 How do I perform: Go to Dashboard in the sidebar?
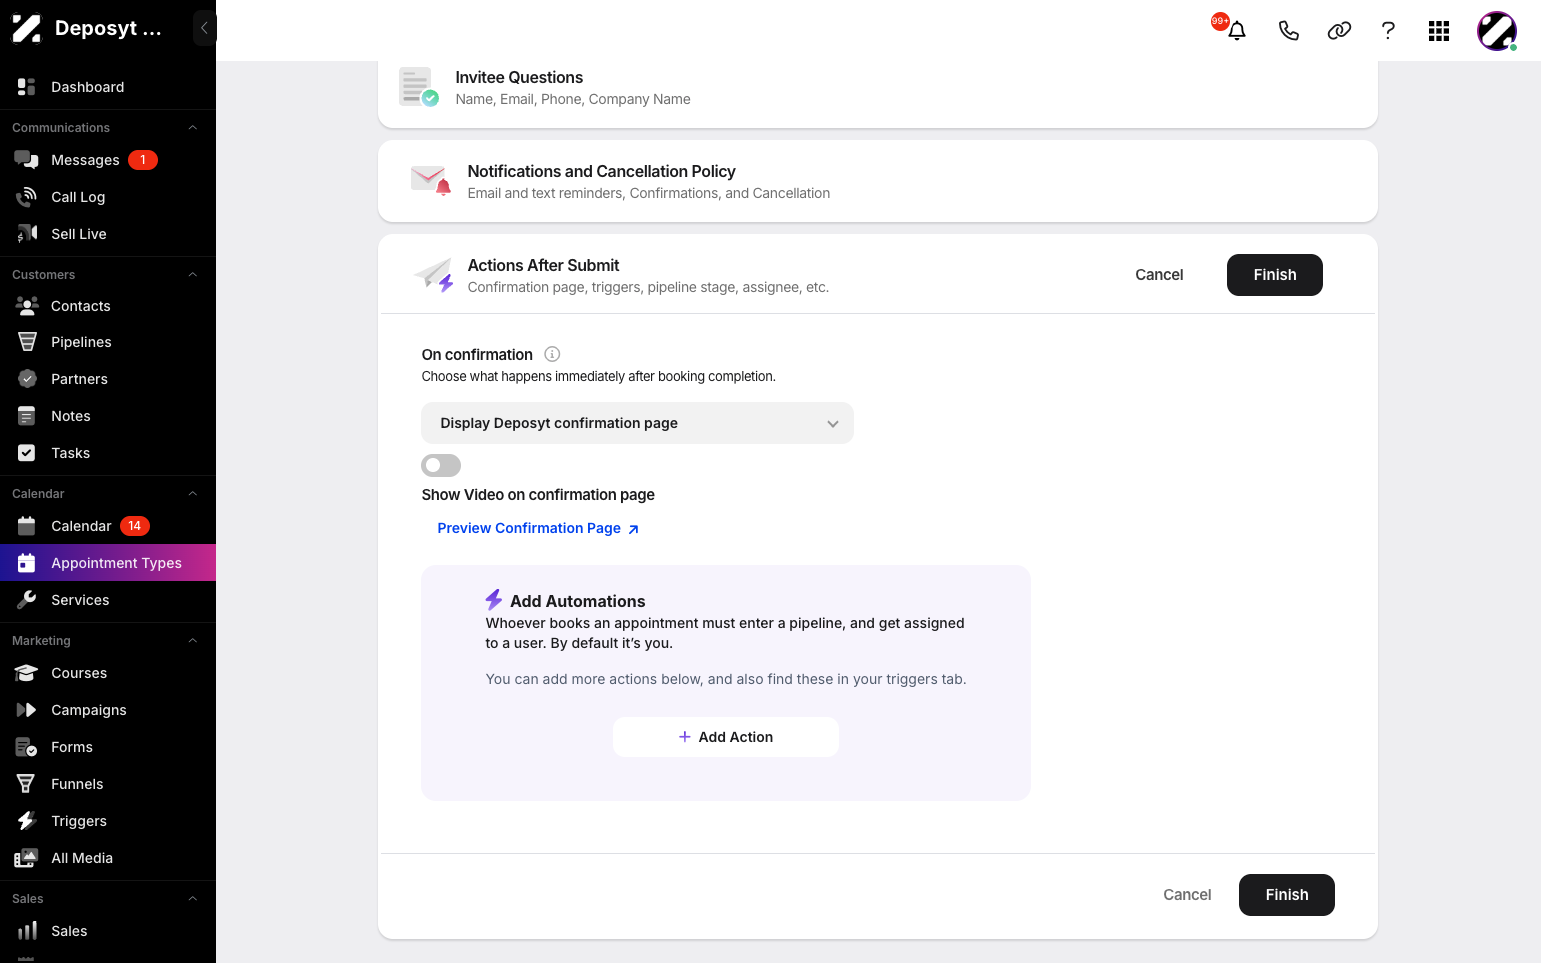pyautogui.click(x=108, y=87)
